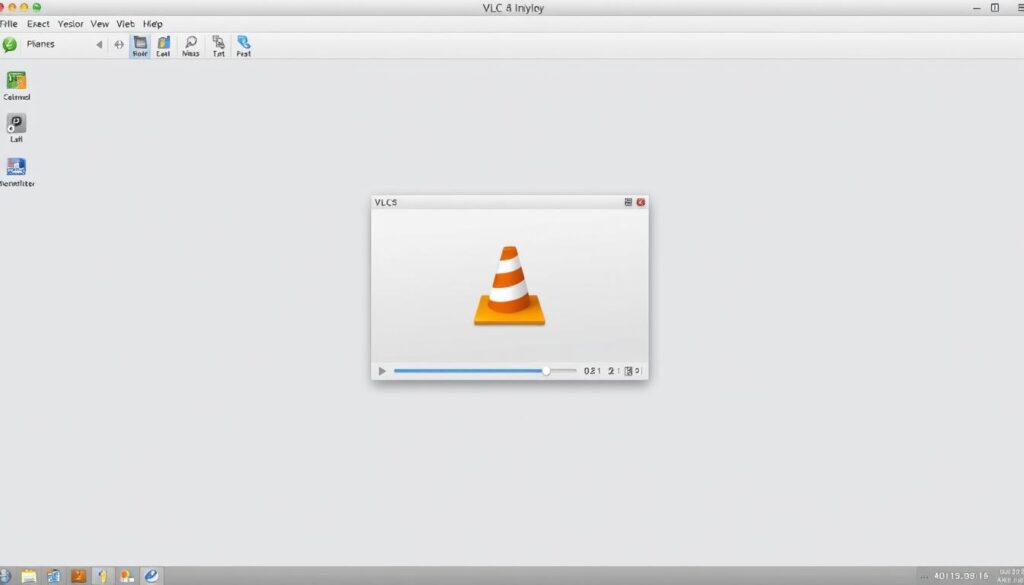Click the seek slider handle in VLCS player

coord(546,371)
